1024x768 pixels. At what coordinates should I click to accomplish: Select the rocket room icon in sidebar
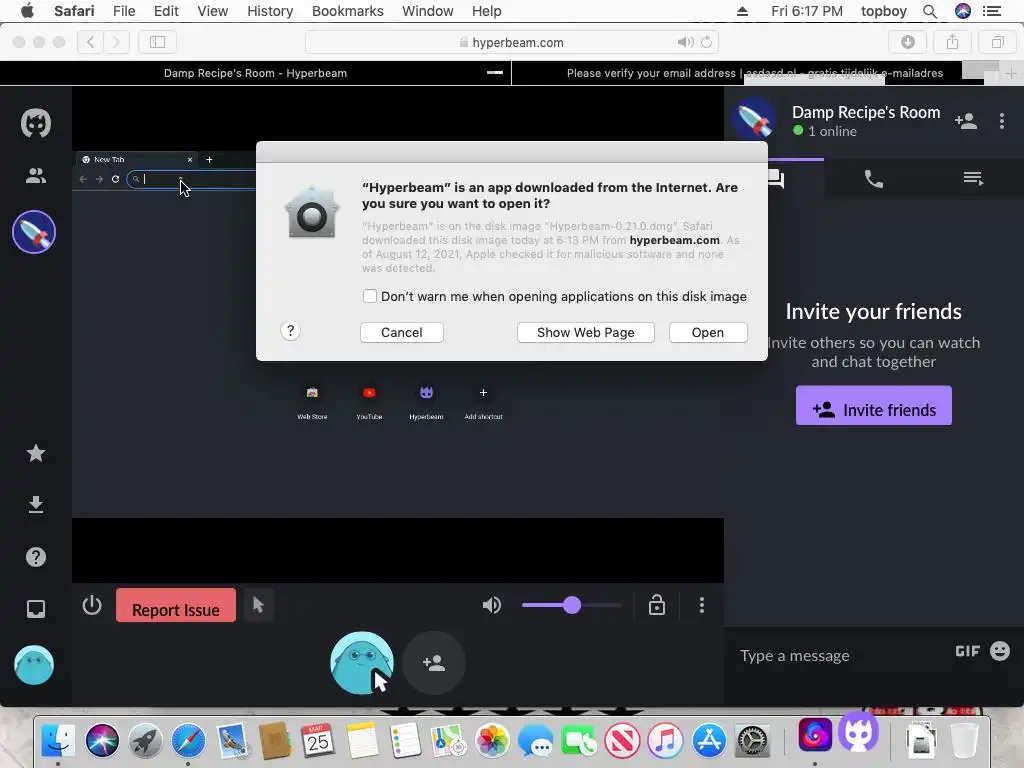34,232
